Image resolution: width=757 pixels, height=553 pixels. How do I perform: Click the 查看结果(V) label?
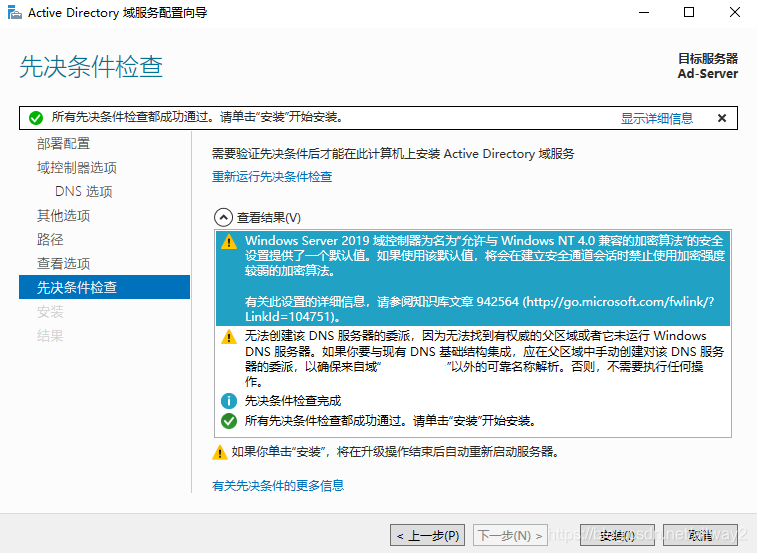click(268, 218)
